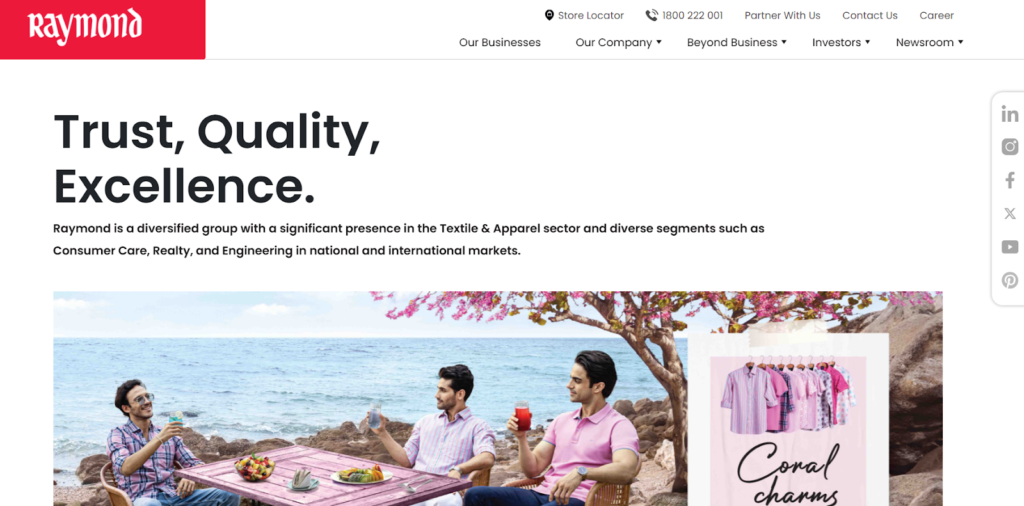Image resolution: width=1024 pixels, height=506 pixels.
Task: Open Raymond's LinkedIn page icon
Action: [1010, 114]
